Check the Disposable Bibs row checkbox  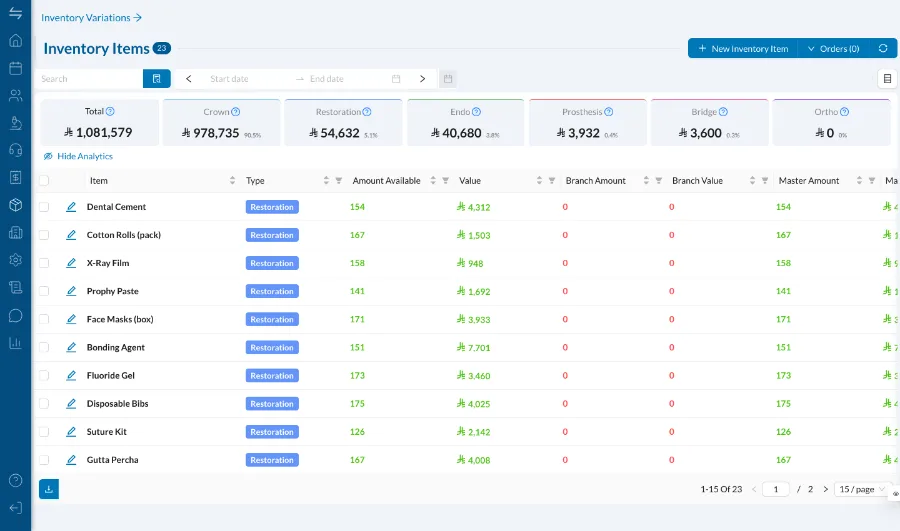pos(44,404)
